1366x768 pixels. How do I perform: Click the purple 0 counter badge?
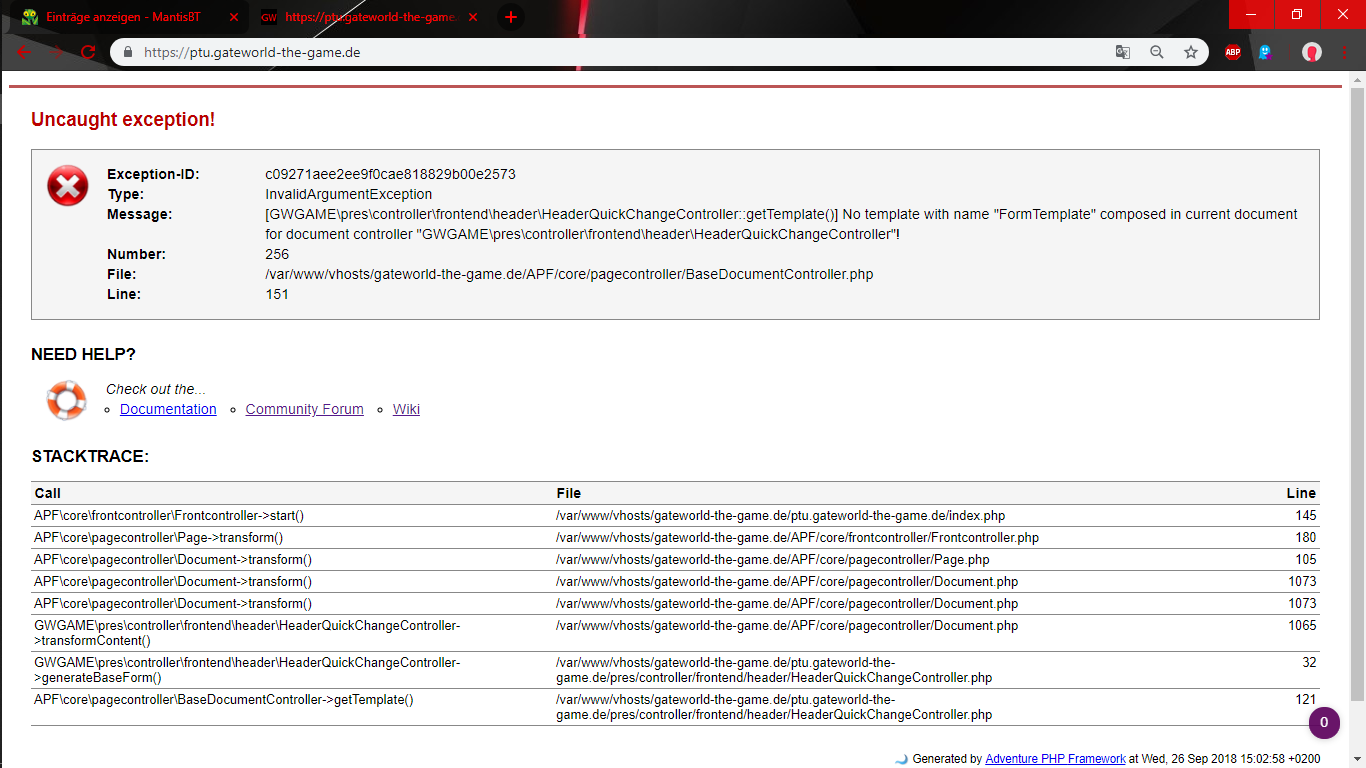click(x=1324, y=723)
